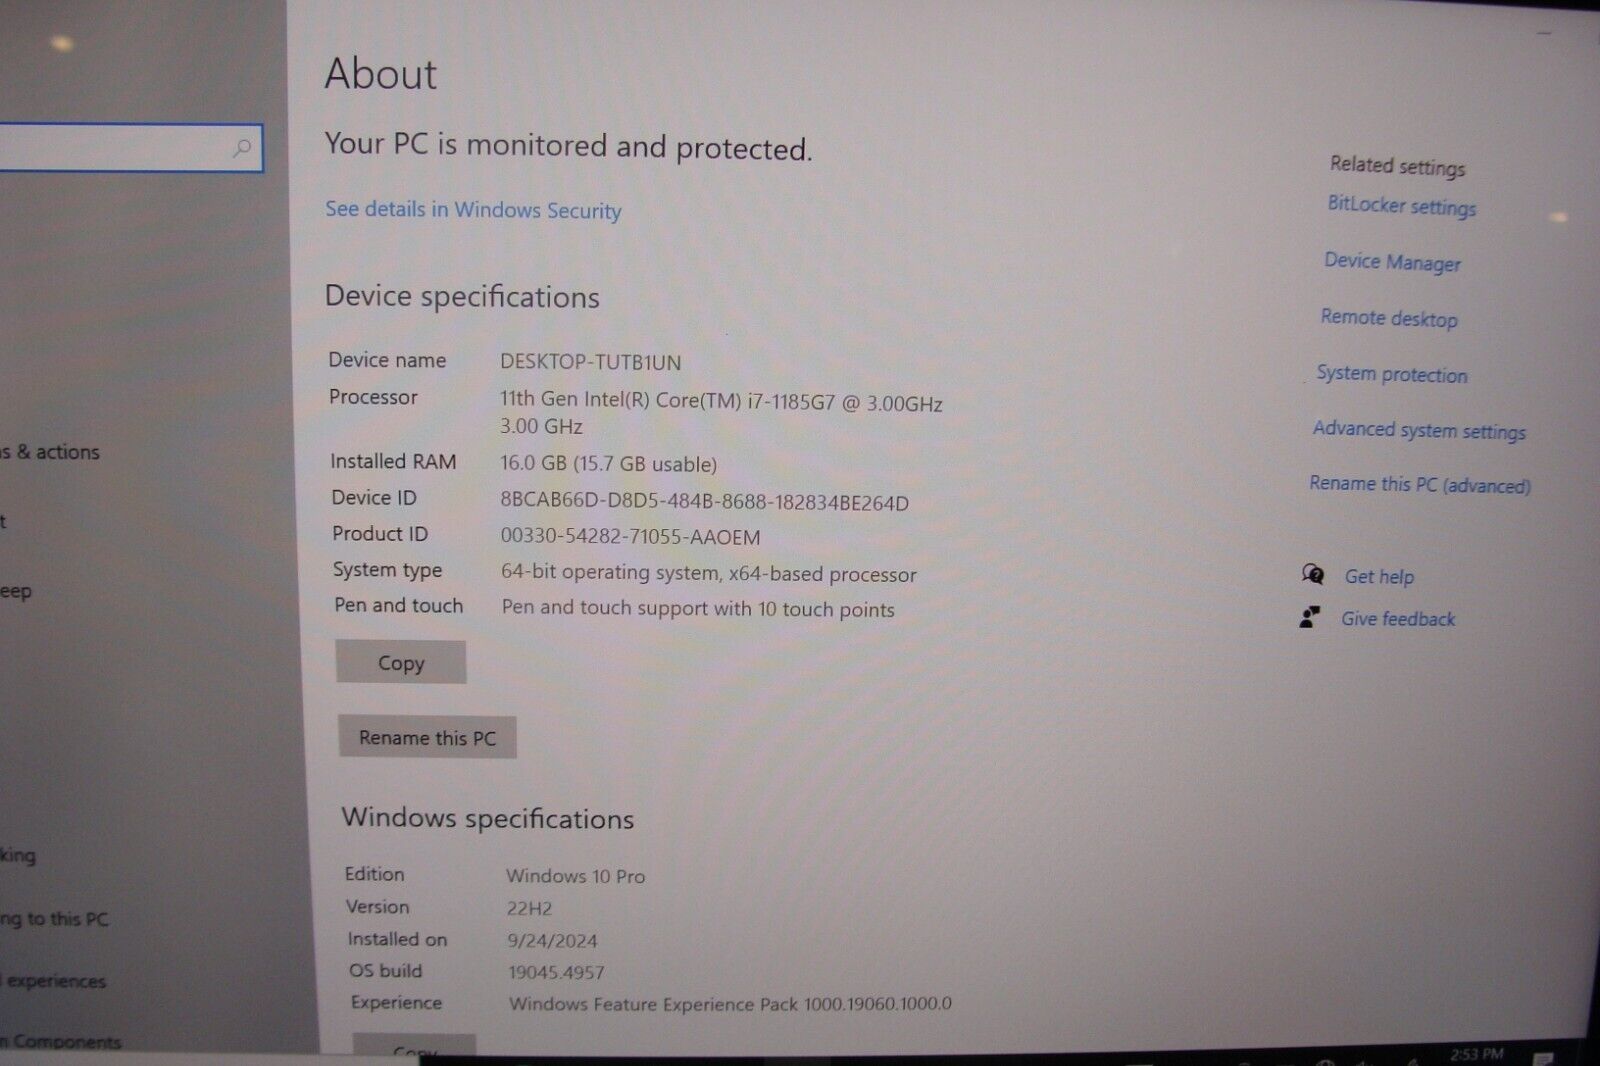The height and width of the screenshot is (1066, 1600).
Task: Open Rename this PC (advanced) link
Action: click(1419, 485)
